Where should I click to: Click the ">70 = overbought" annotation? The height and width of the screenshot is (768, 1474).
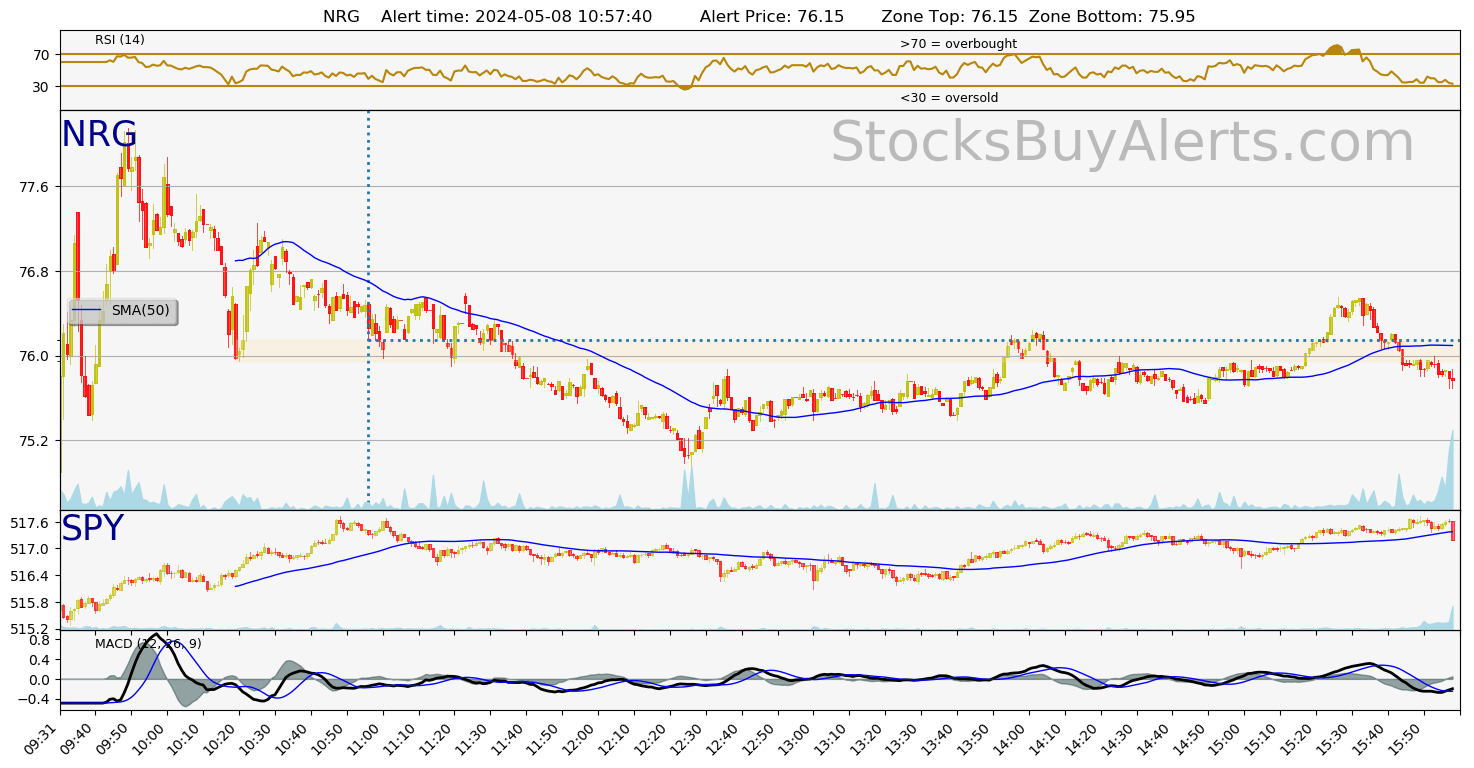coord(958,44)
